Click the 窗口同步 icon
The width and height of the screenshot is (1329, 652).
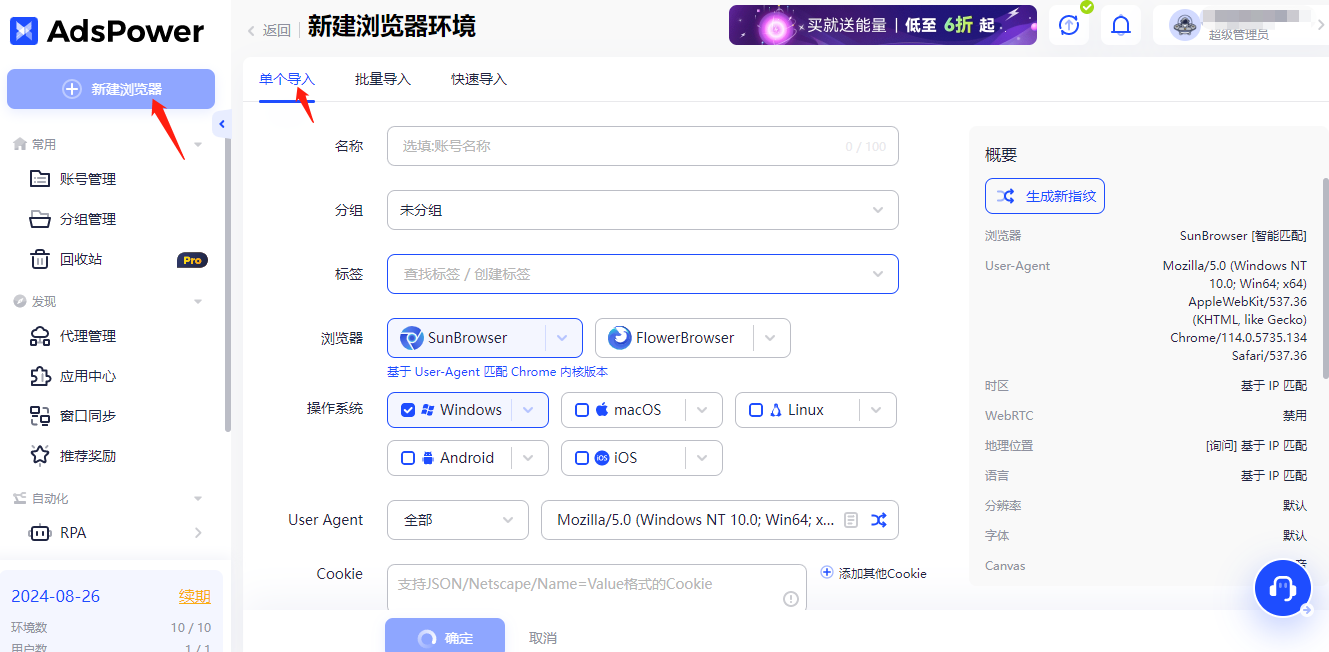(40, 416)
